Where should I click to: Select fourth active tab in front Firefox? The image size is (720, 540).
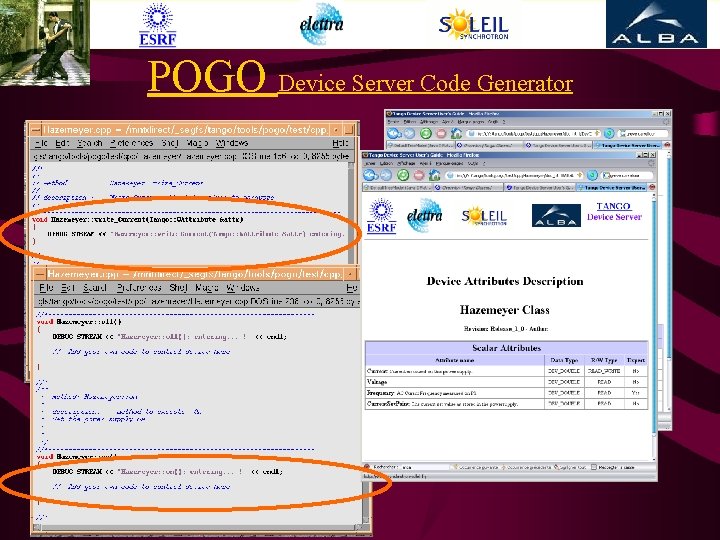[611, 187]
